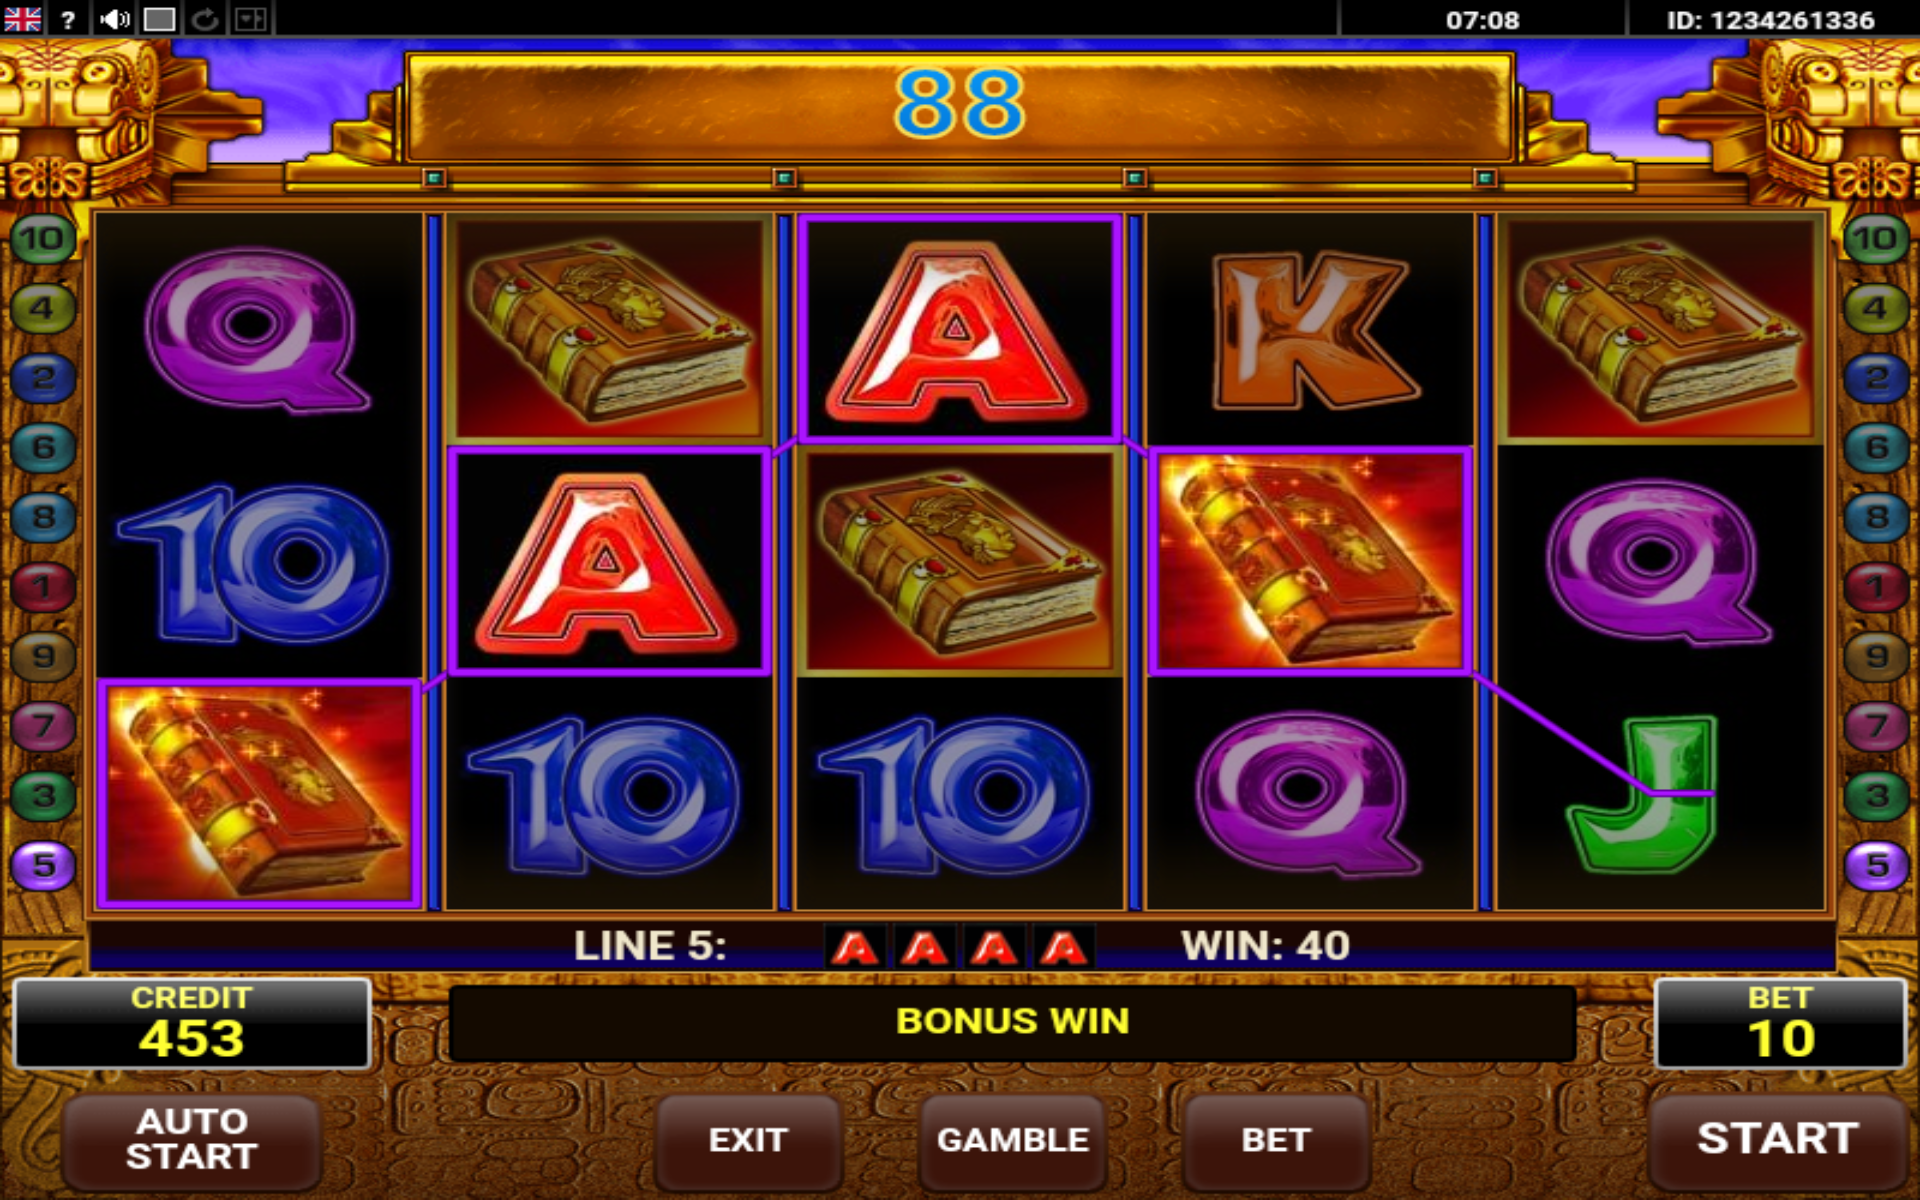Gamble the current win
1920x1200 pixels.
tap(1012, 1140)
